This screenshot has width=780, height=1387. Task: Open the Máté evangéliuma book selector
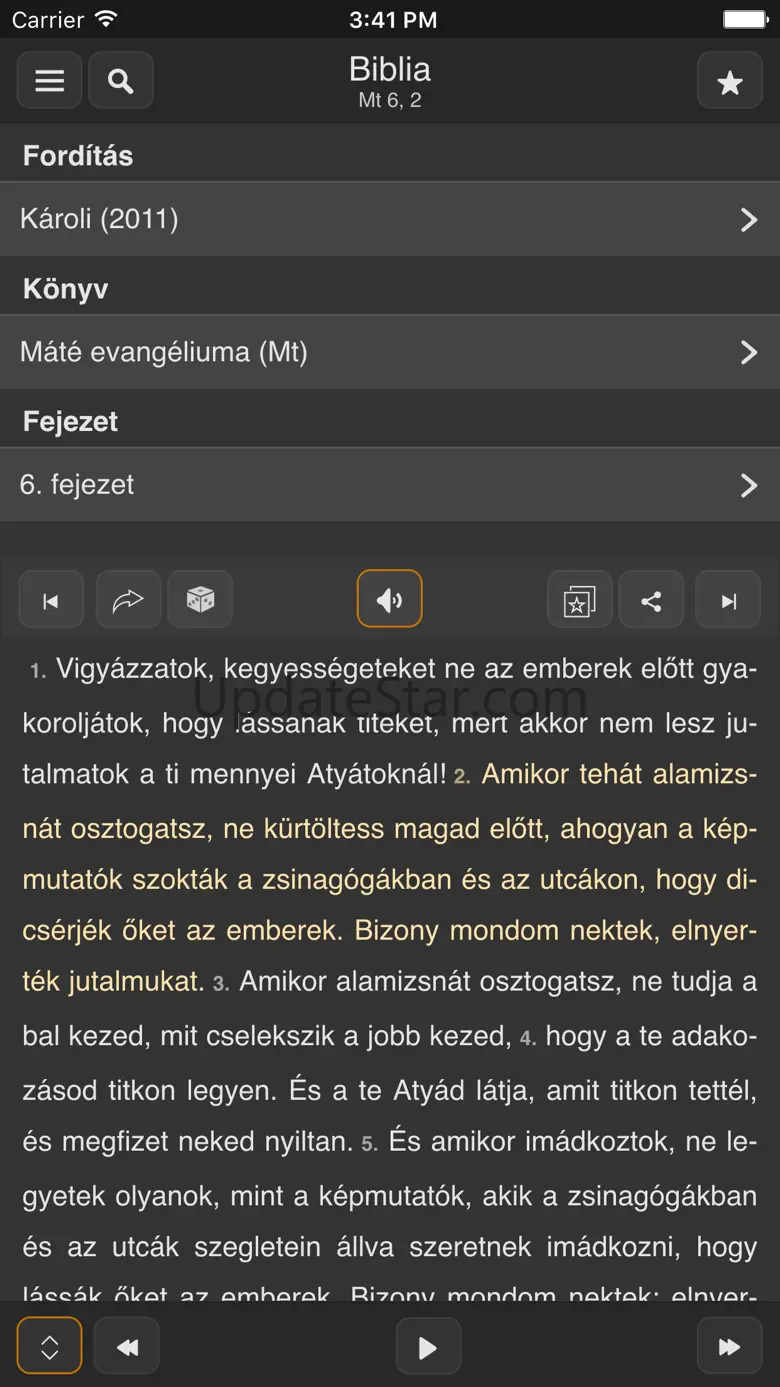coord(390,352)
